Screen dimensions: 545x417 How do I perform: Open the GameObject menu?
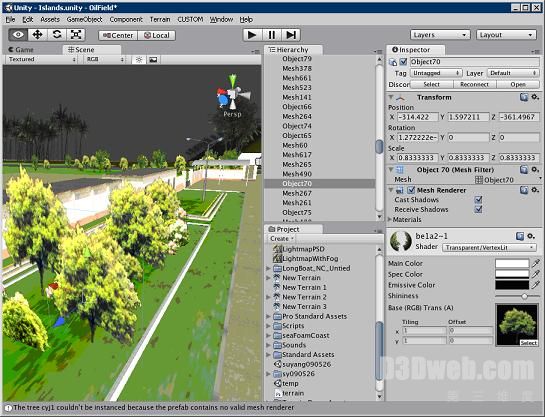coord(84,19)
